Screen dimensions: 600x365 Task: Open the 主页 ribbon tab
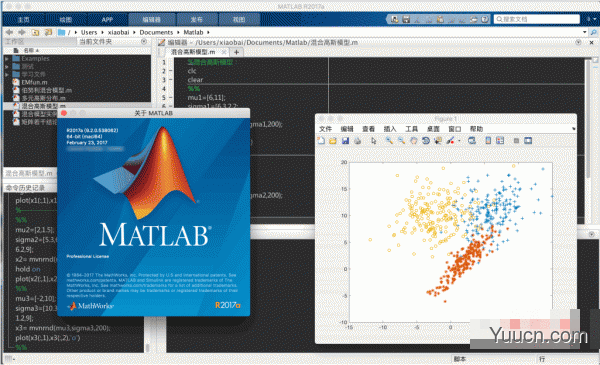(23, 20)
